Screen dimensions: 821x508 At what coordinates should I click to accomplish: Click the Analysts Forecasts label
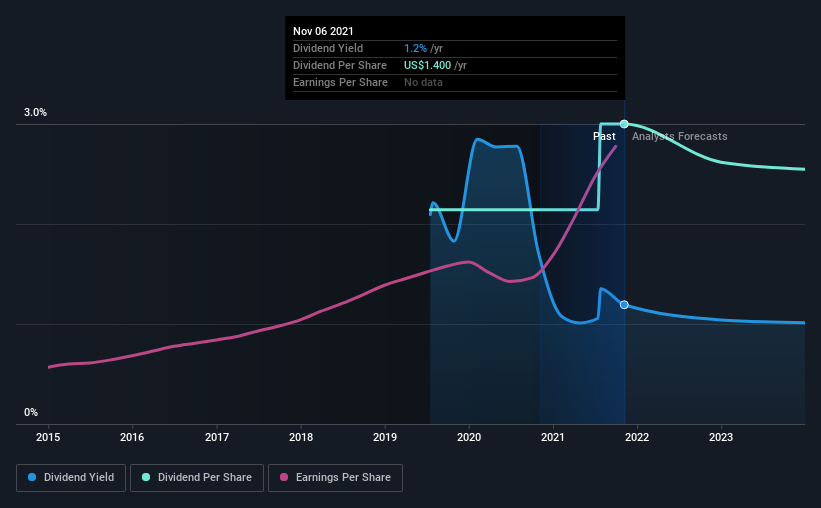tap(680, 136)
